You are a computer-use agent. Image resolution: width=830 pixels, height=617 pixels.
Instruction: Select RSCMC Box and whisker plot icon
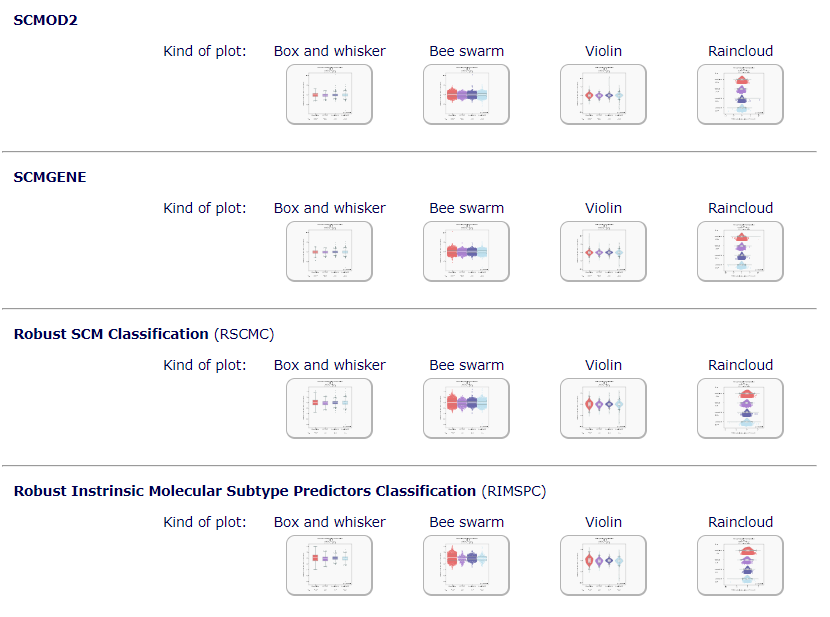pos(329,409)
